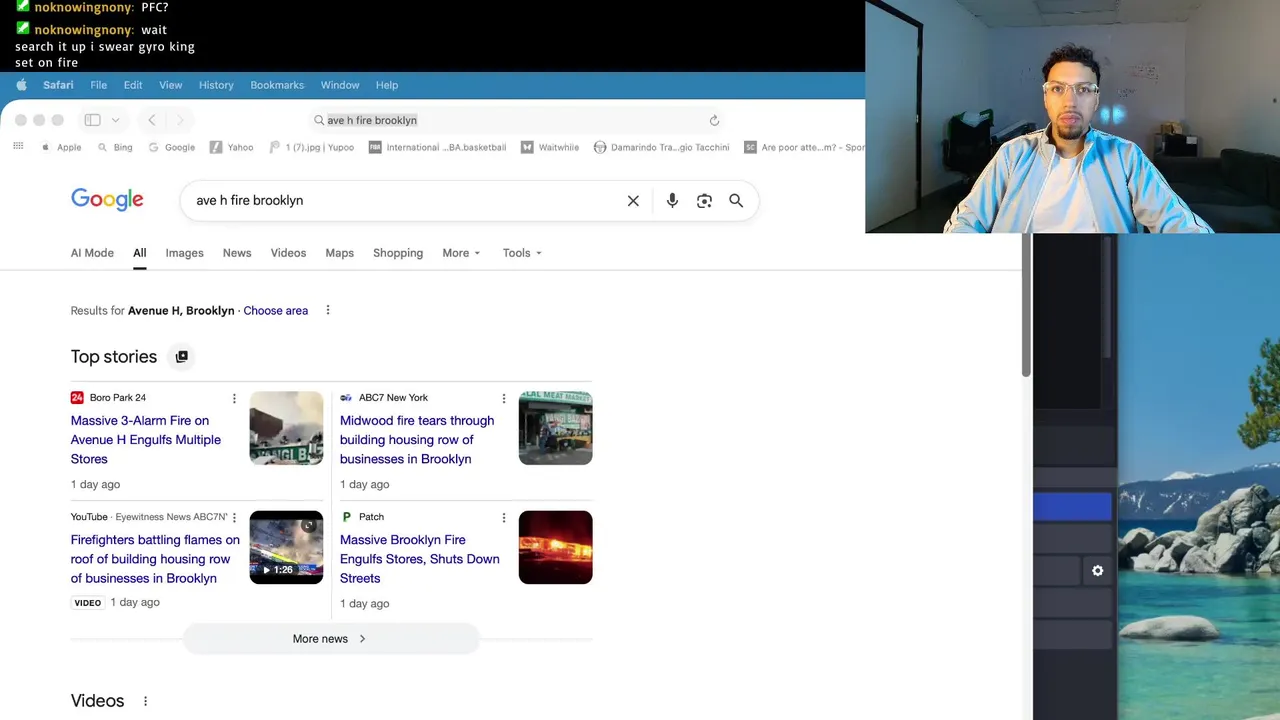Open the International basketball bookmark
1280x720 pixels.
[x=438, y=147]
